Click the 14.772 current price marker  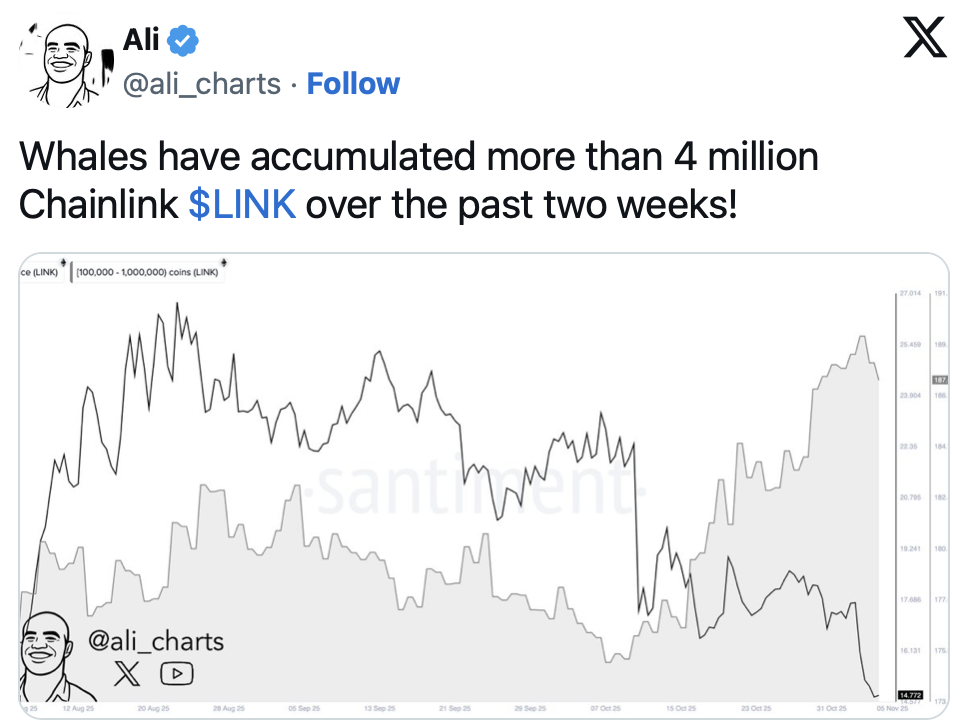coord(909,694)
